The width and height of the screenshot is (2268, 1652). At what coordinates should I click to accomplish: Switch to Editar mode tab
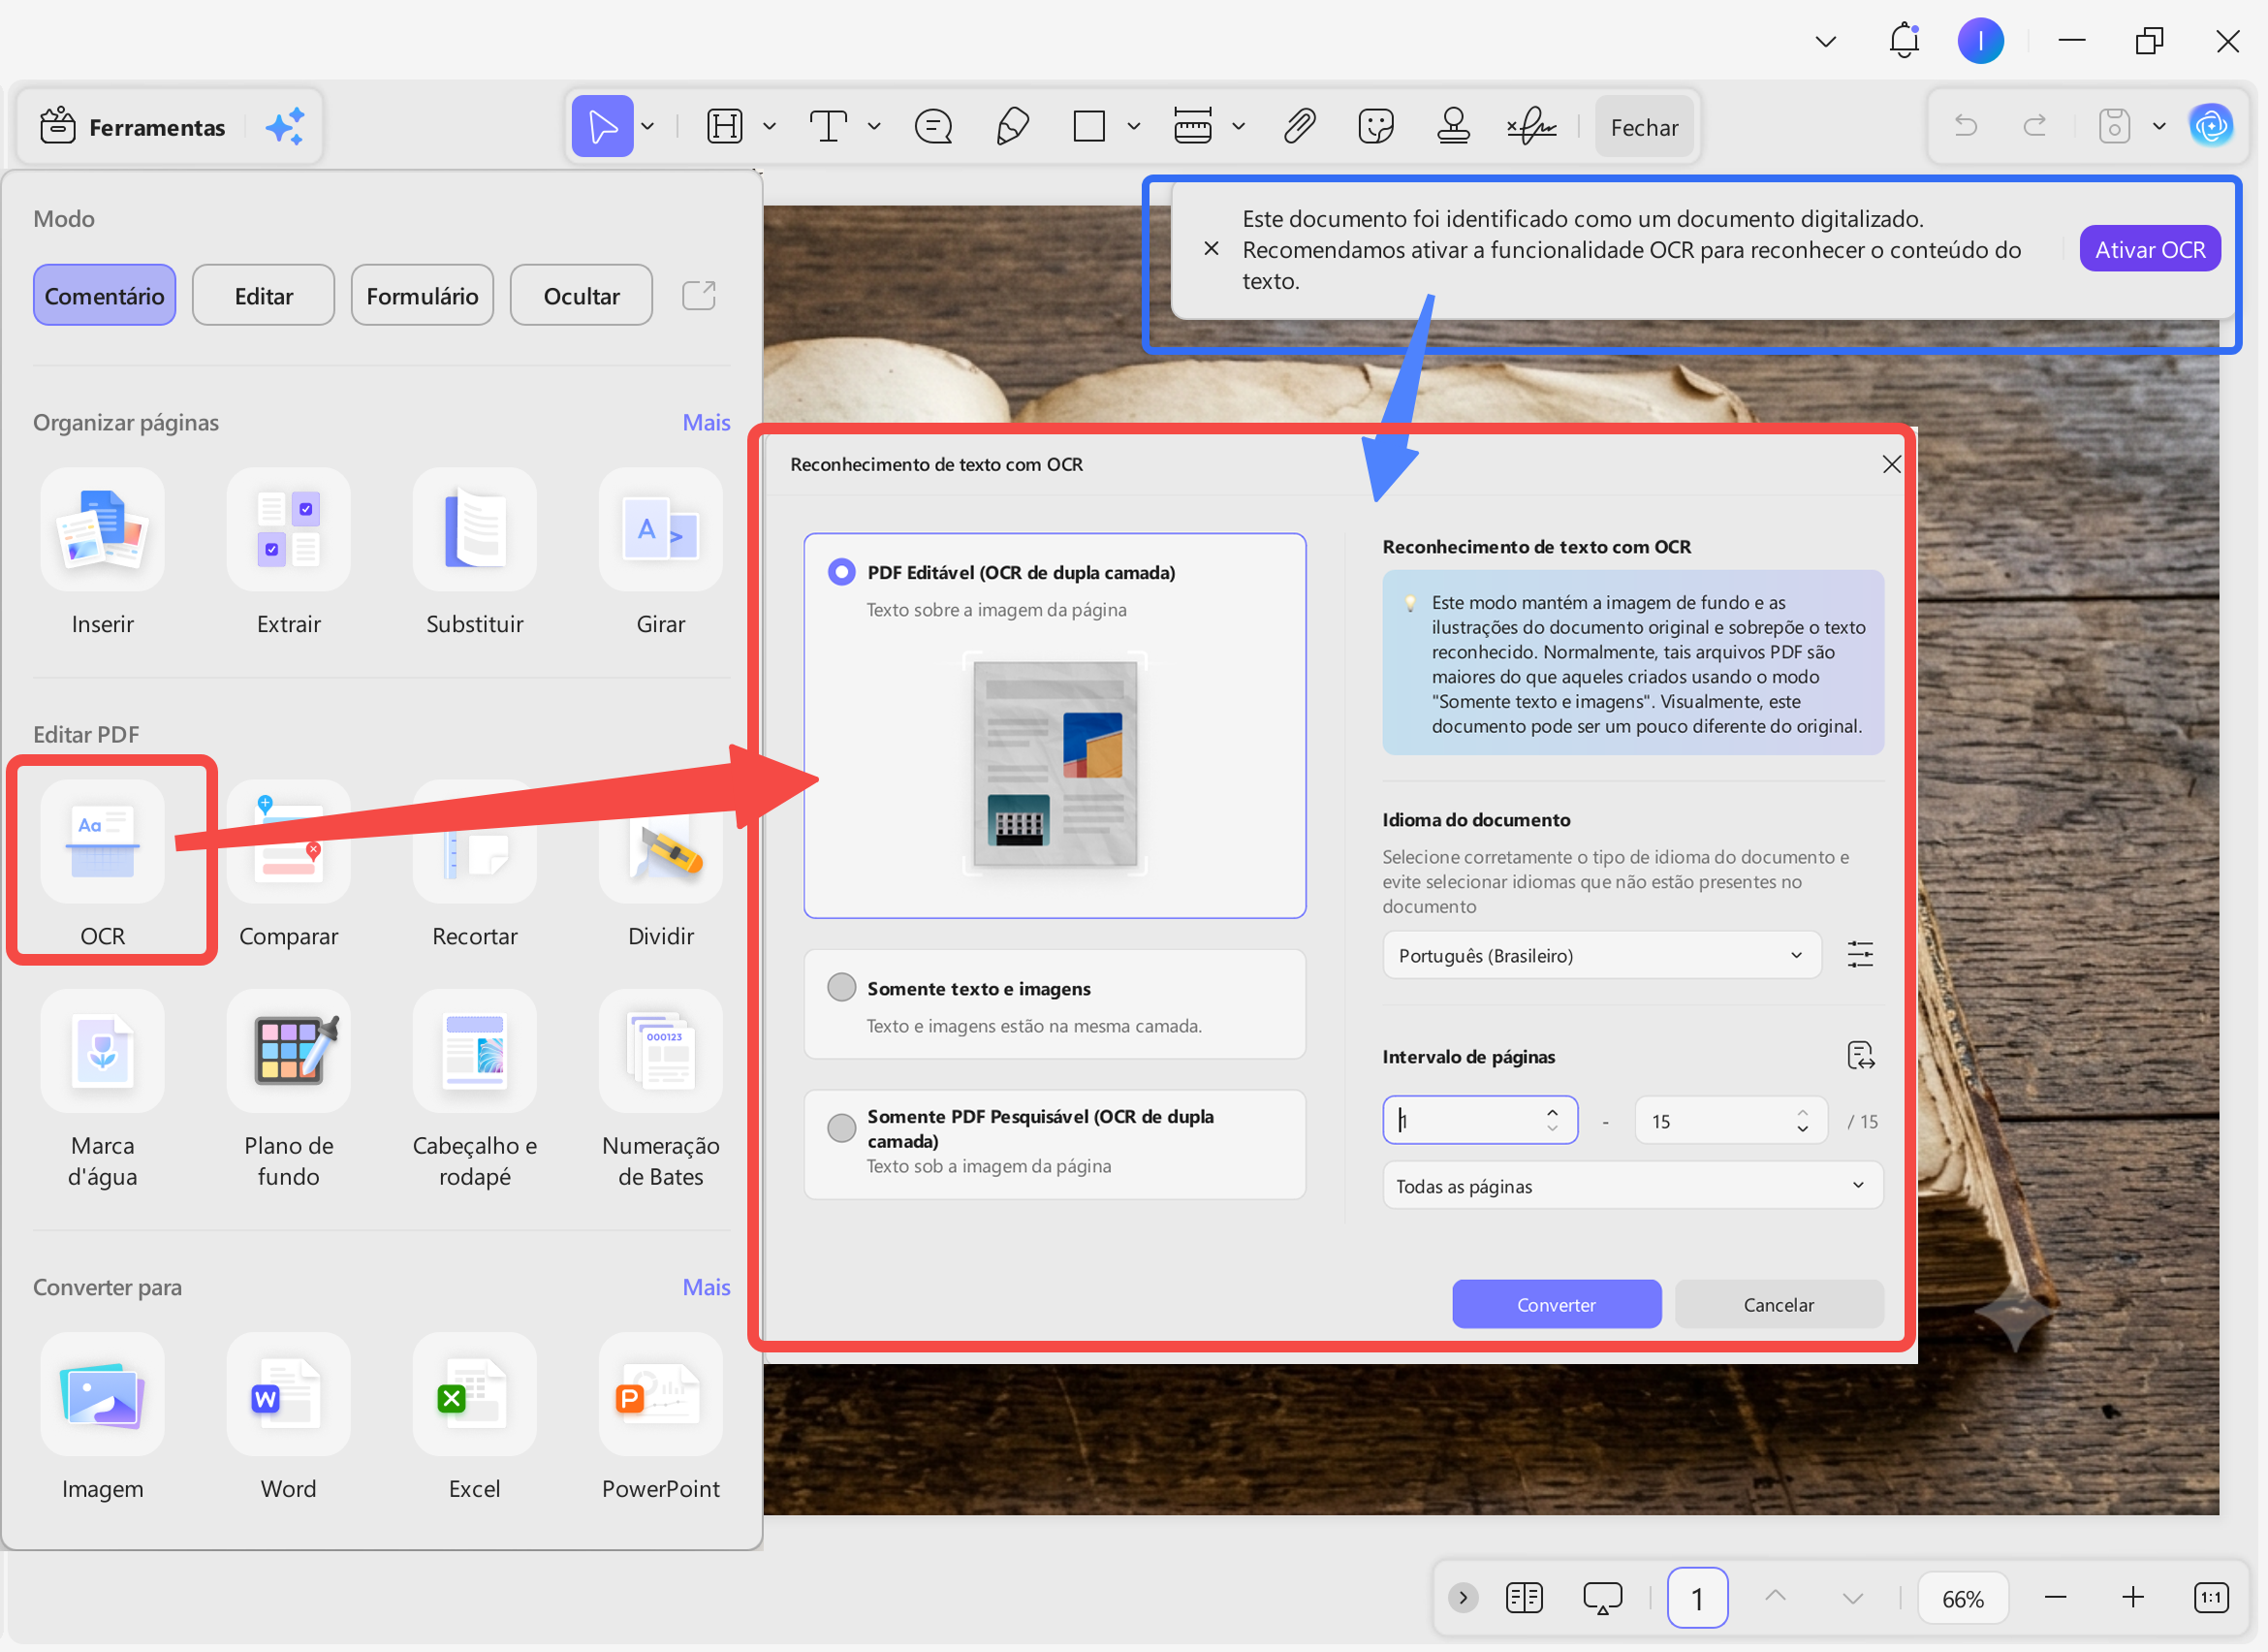(x=263, y=296)
